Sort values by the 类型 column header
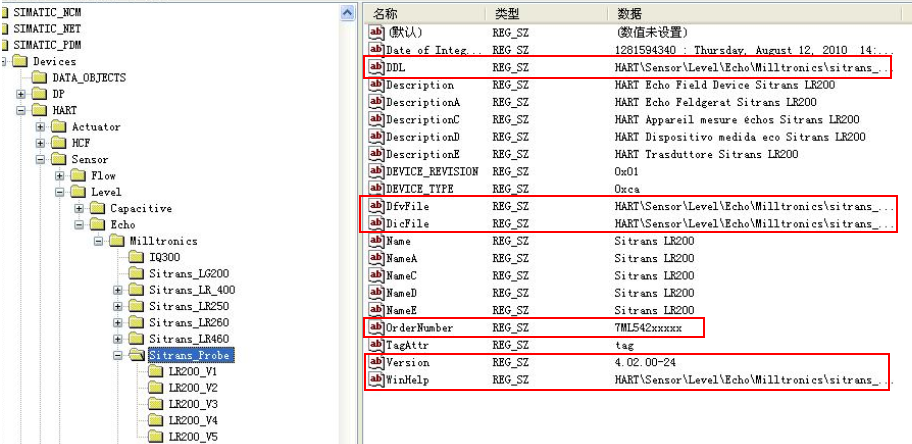 click(547, 14)
